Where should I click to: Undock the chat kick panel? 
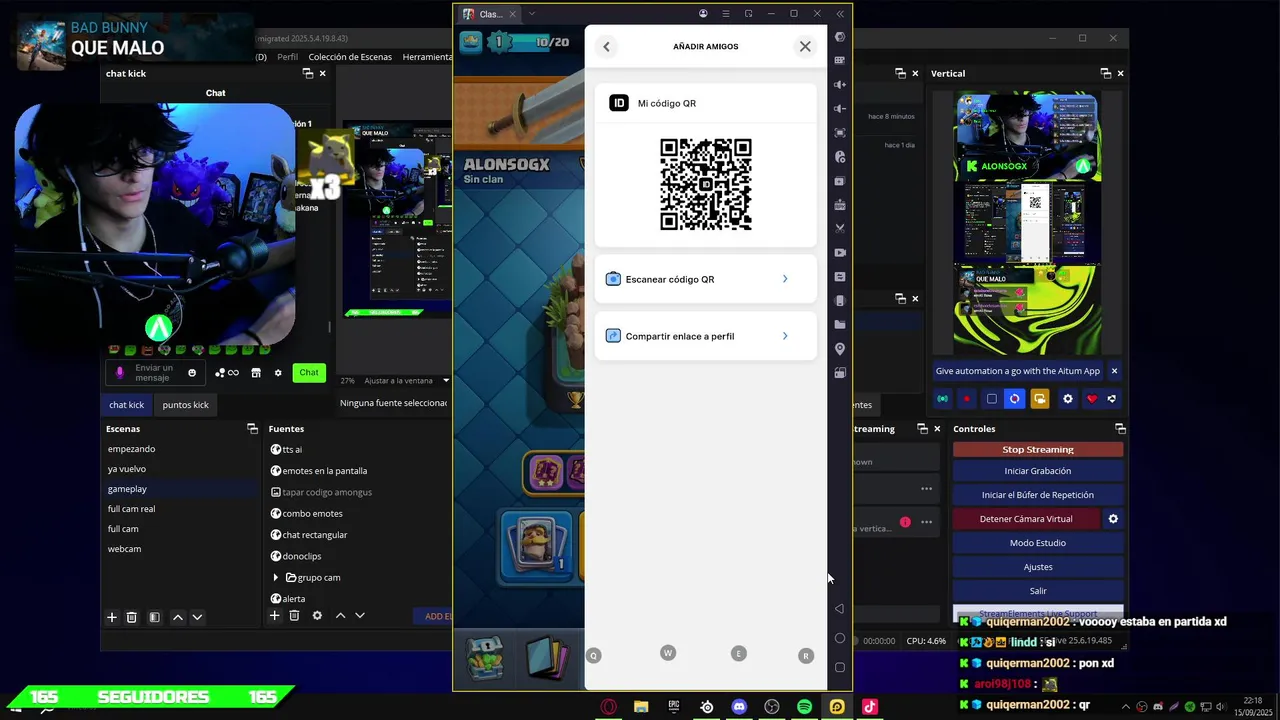click(x=308, y=73)
